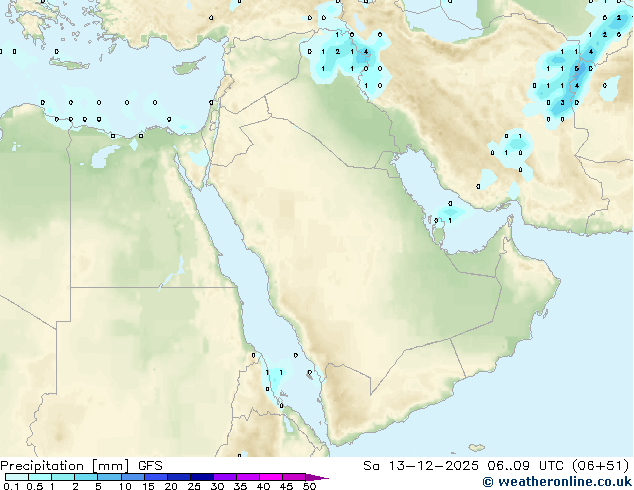Click the 25–30 mm navy legend swatch
634x490 pixels.
click(202, 477)
